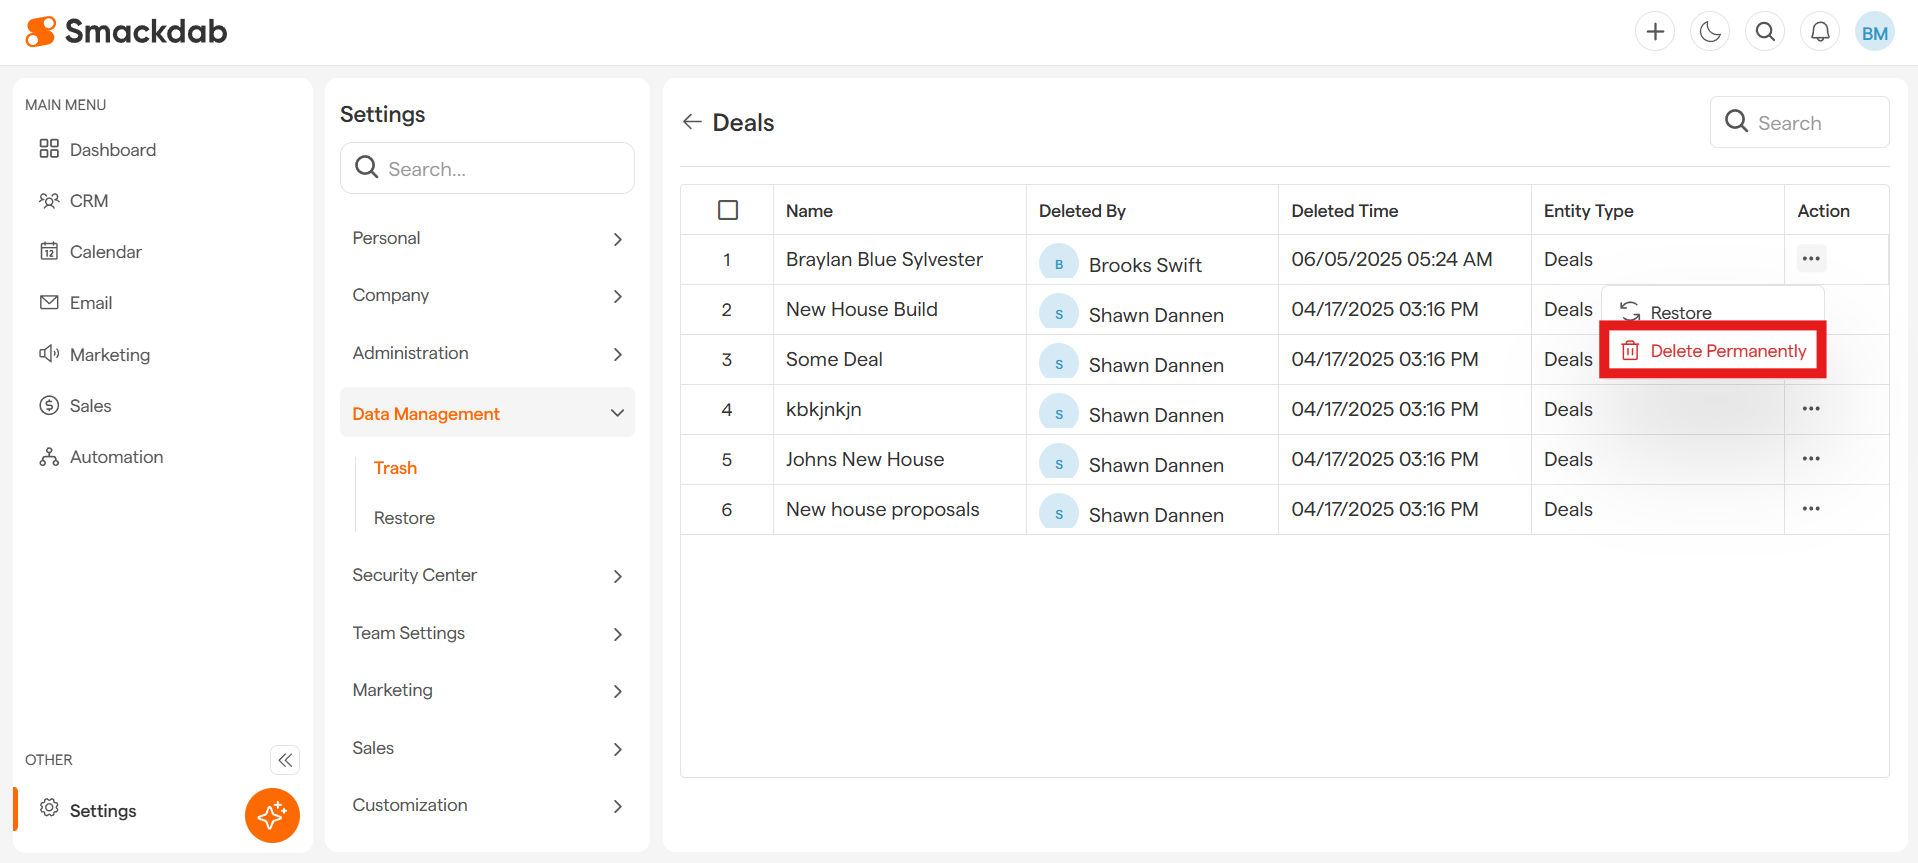Click the Deals page title

[743, 122]
